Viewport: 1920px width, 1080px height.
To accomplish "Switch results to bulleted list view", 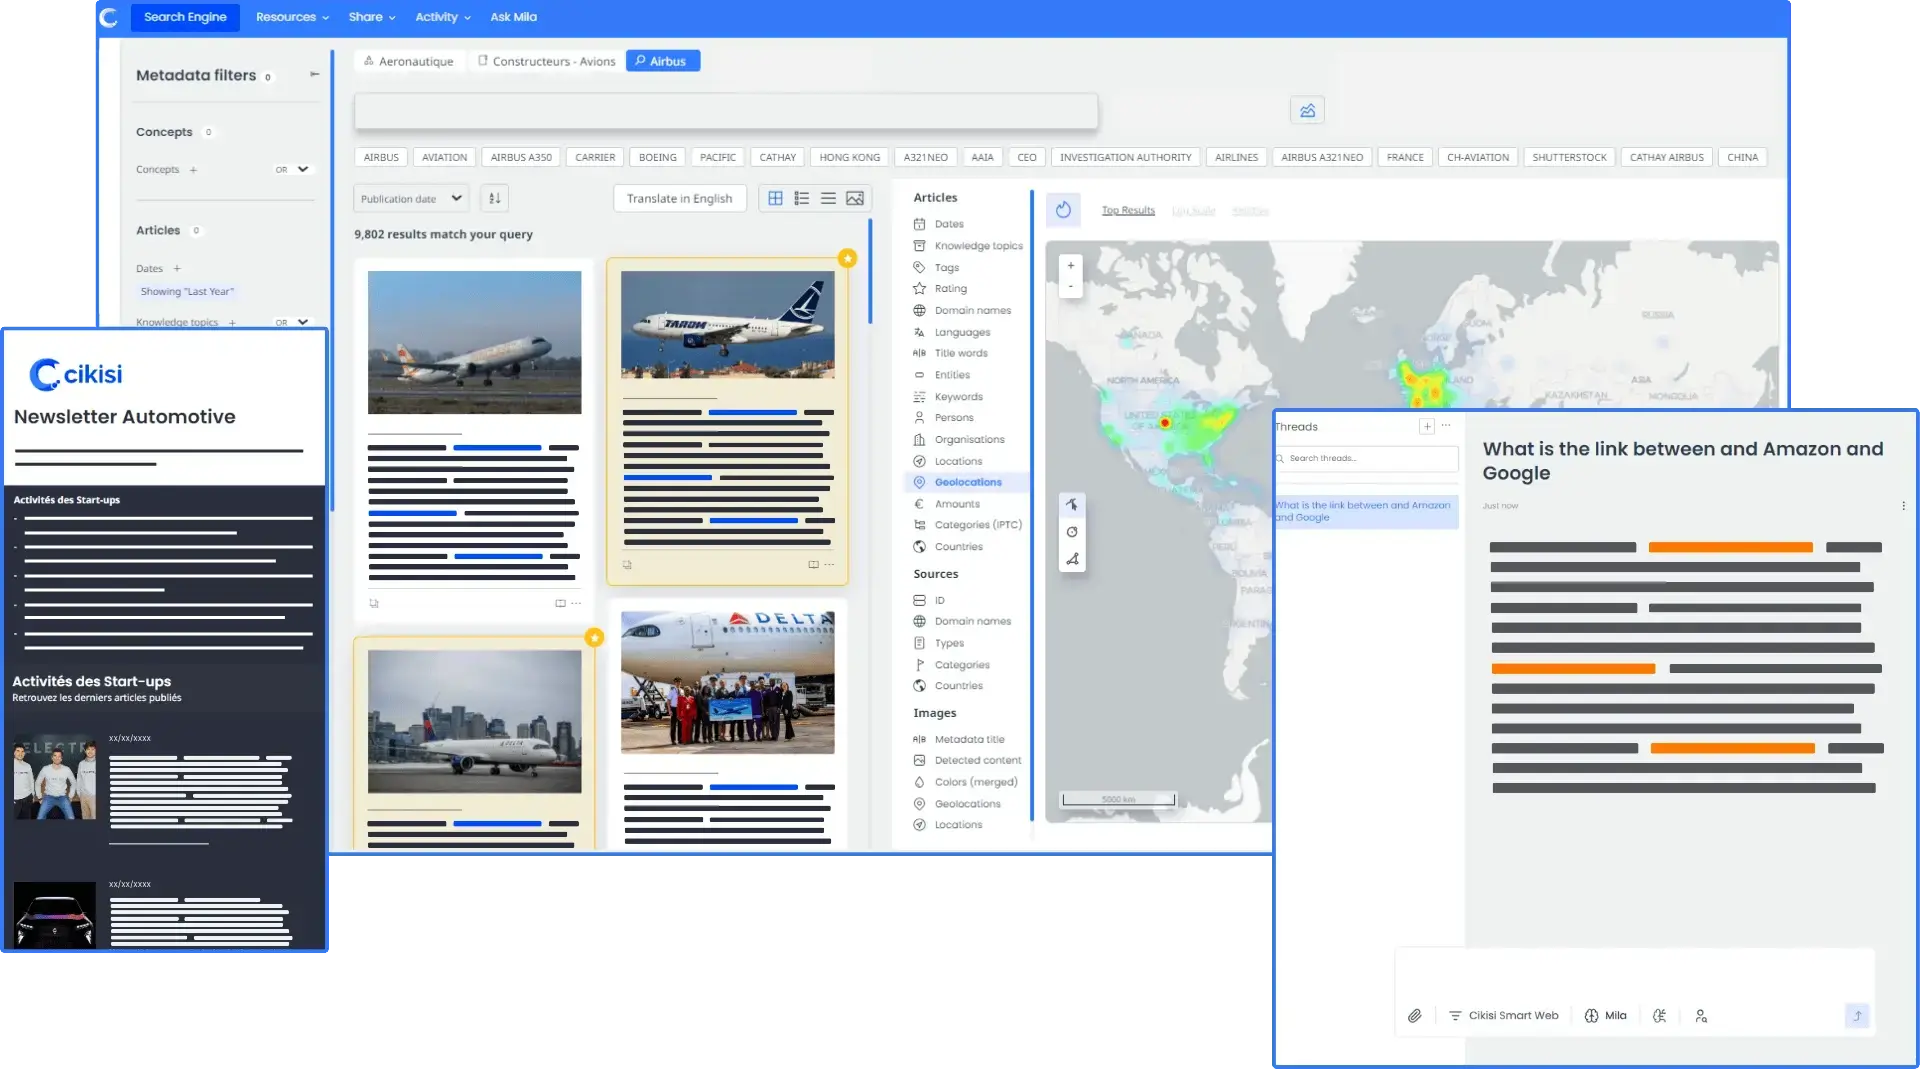I will coord(802,198).
